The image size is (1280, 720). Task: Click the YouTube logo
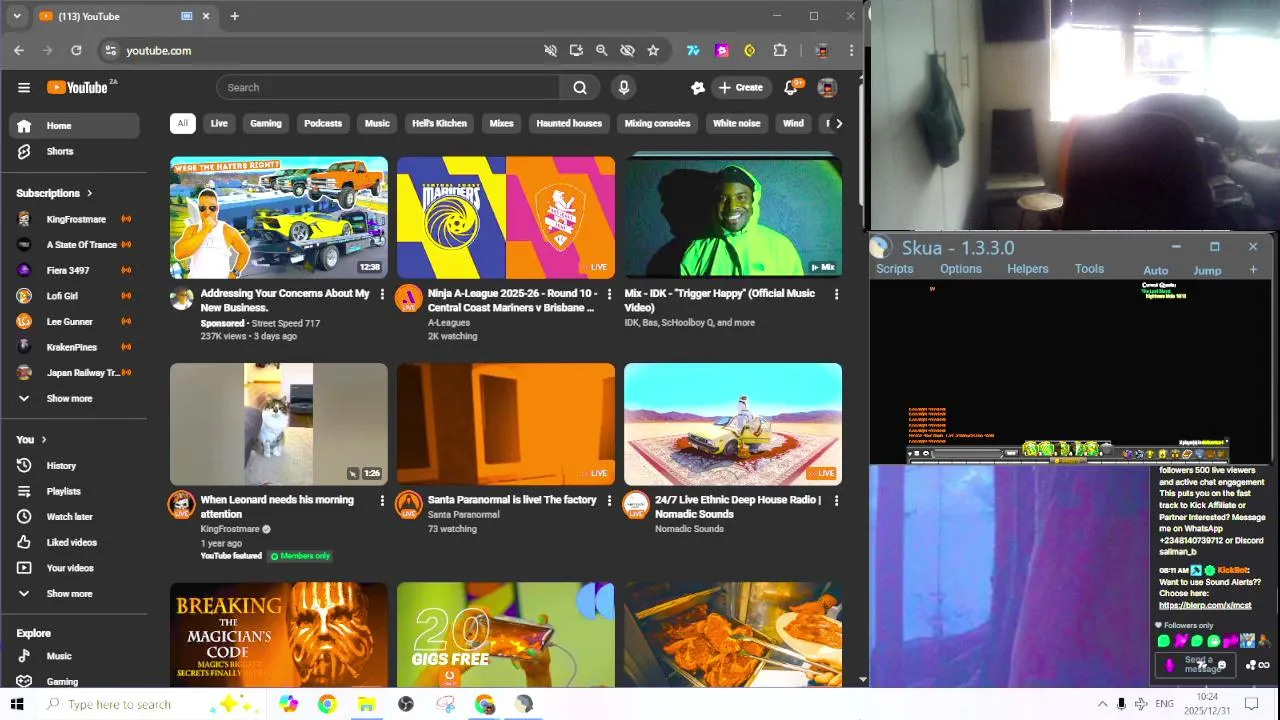click(77, 87)
